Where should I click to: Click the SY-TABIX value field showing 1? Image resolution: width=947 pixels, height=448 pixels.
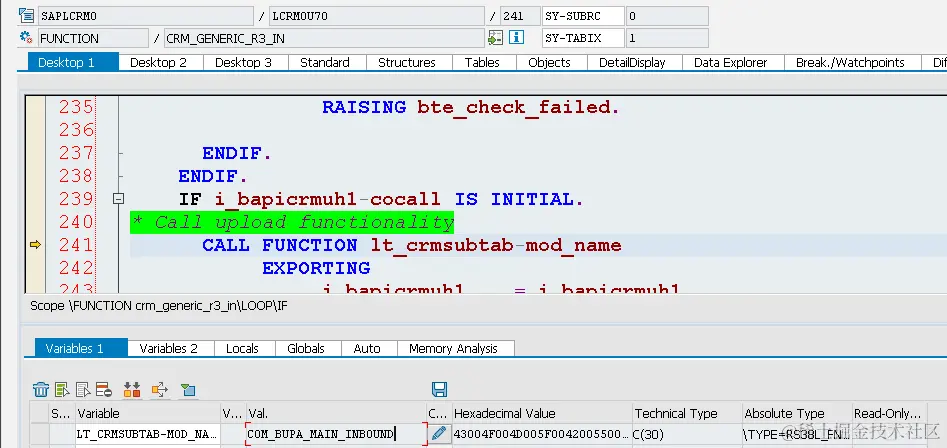tap(667, 38)
